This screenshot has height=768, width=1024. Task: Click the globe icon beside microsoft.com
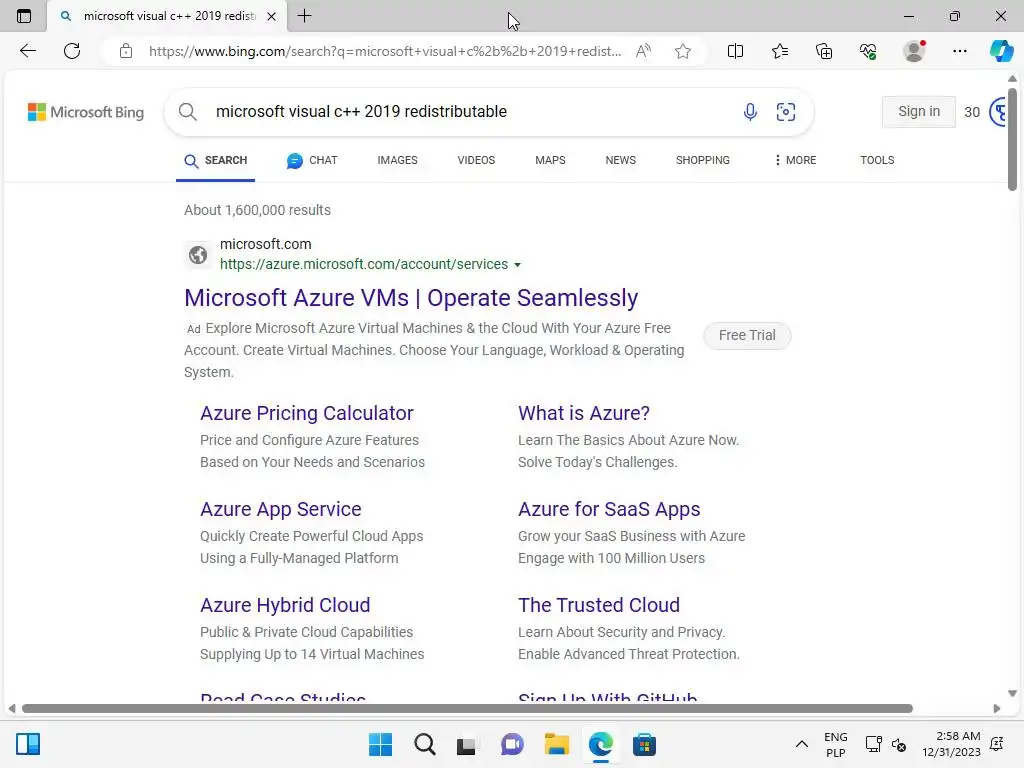point(198,255)
